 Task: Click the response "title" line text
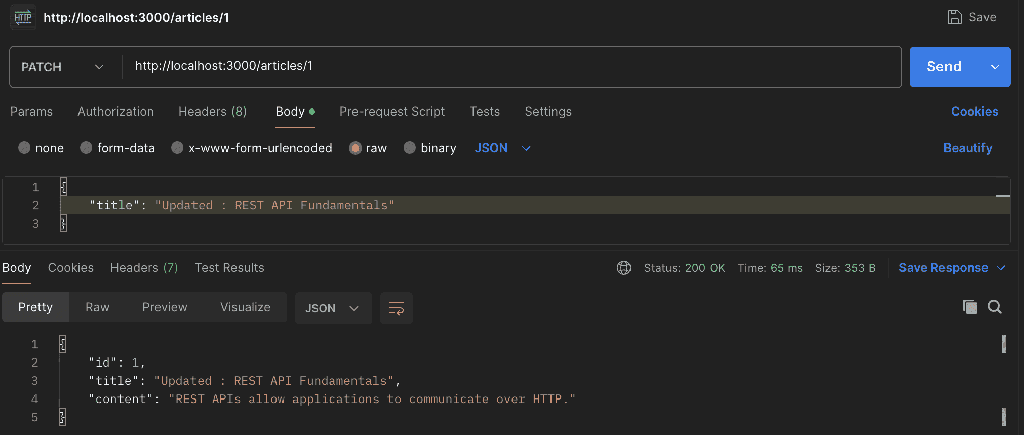pyautogui.click(x=244, y=381)
